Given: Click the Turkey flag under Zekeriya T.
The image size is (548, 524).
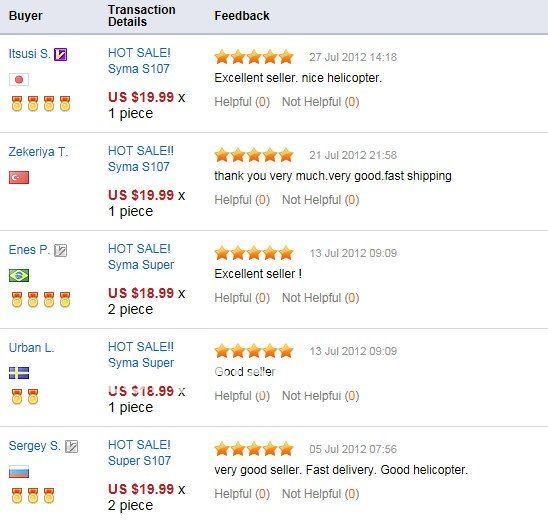Looking at the screenshot, I should click(19, 177).
